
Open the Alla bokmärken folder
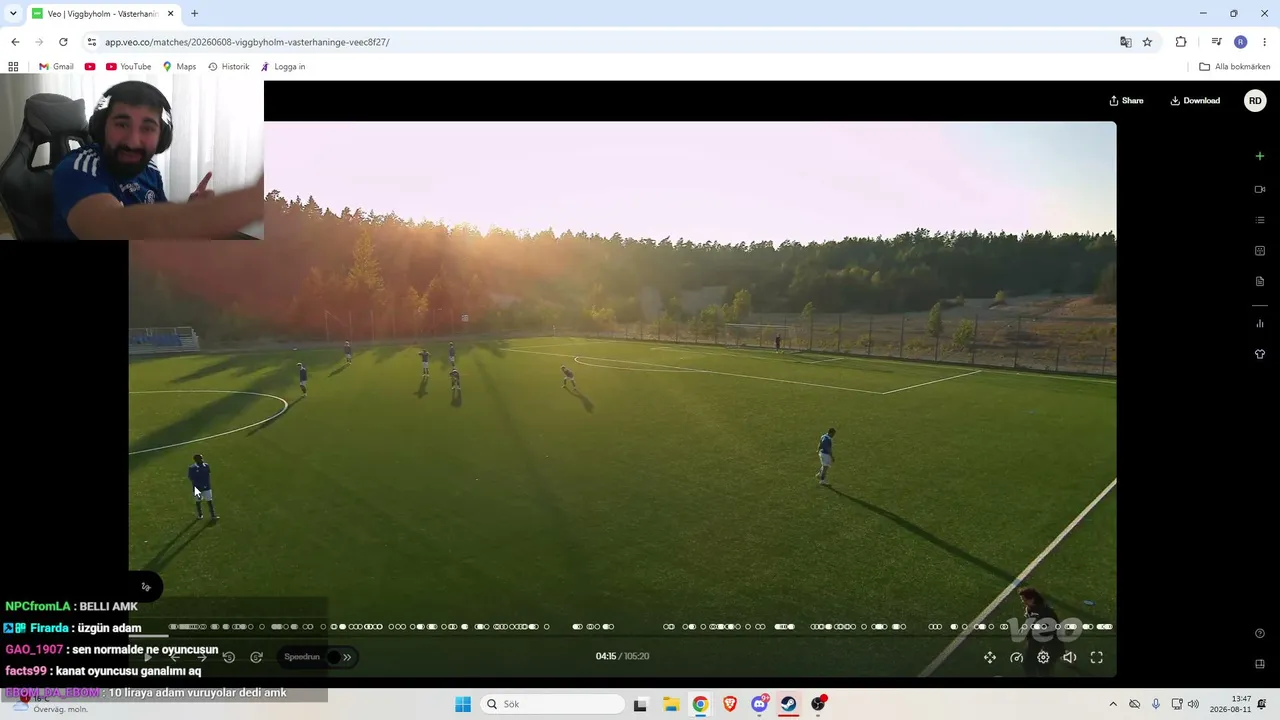pos(1235,67)
